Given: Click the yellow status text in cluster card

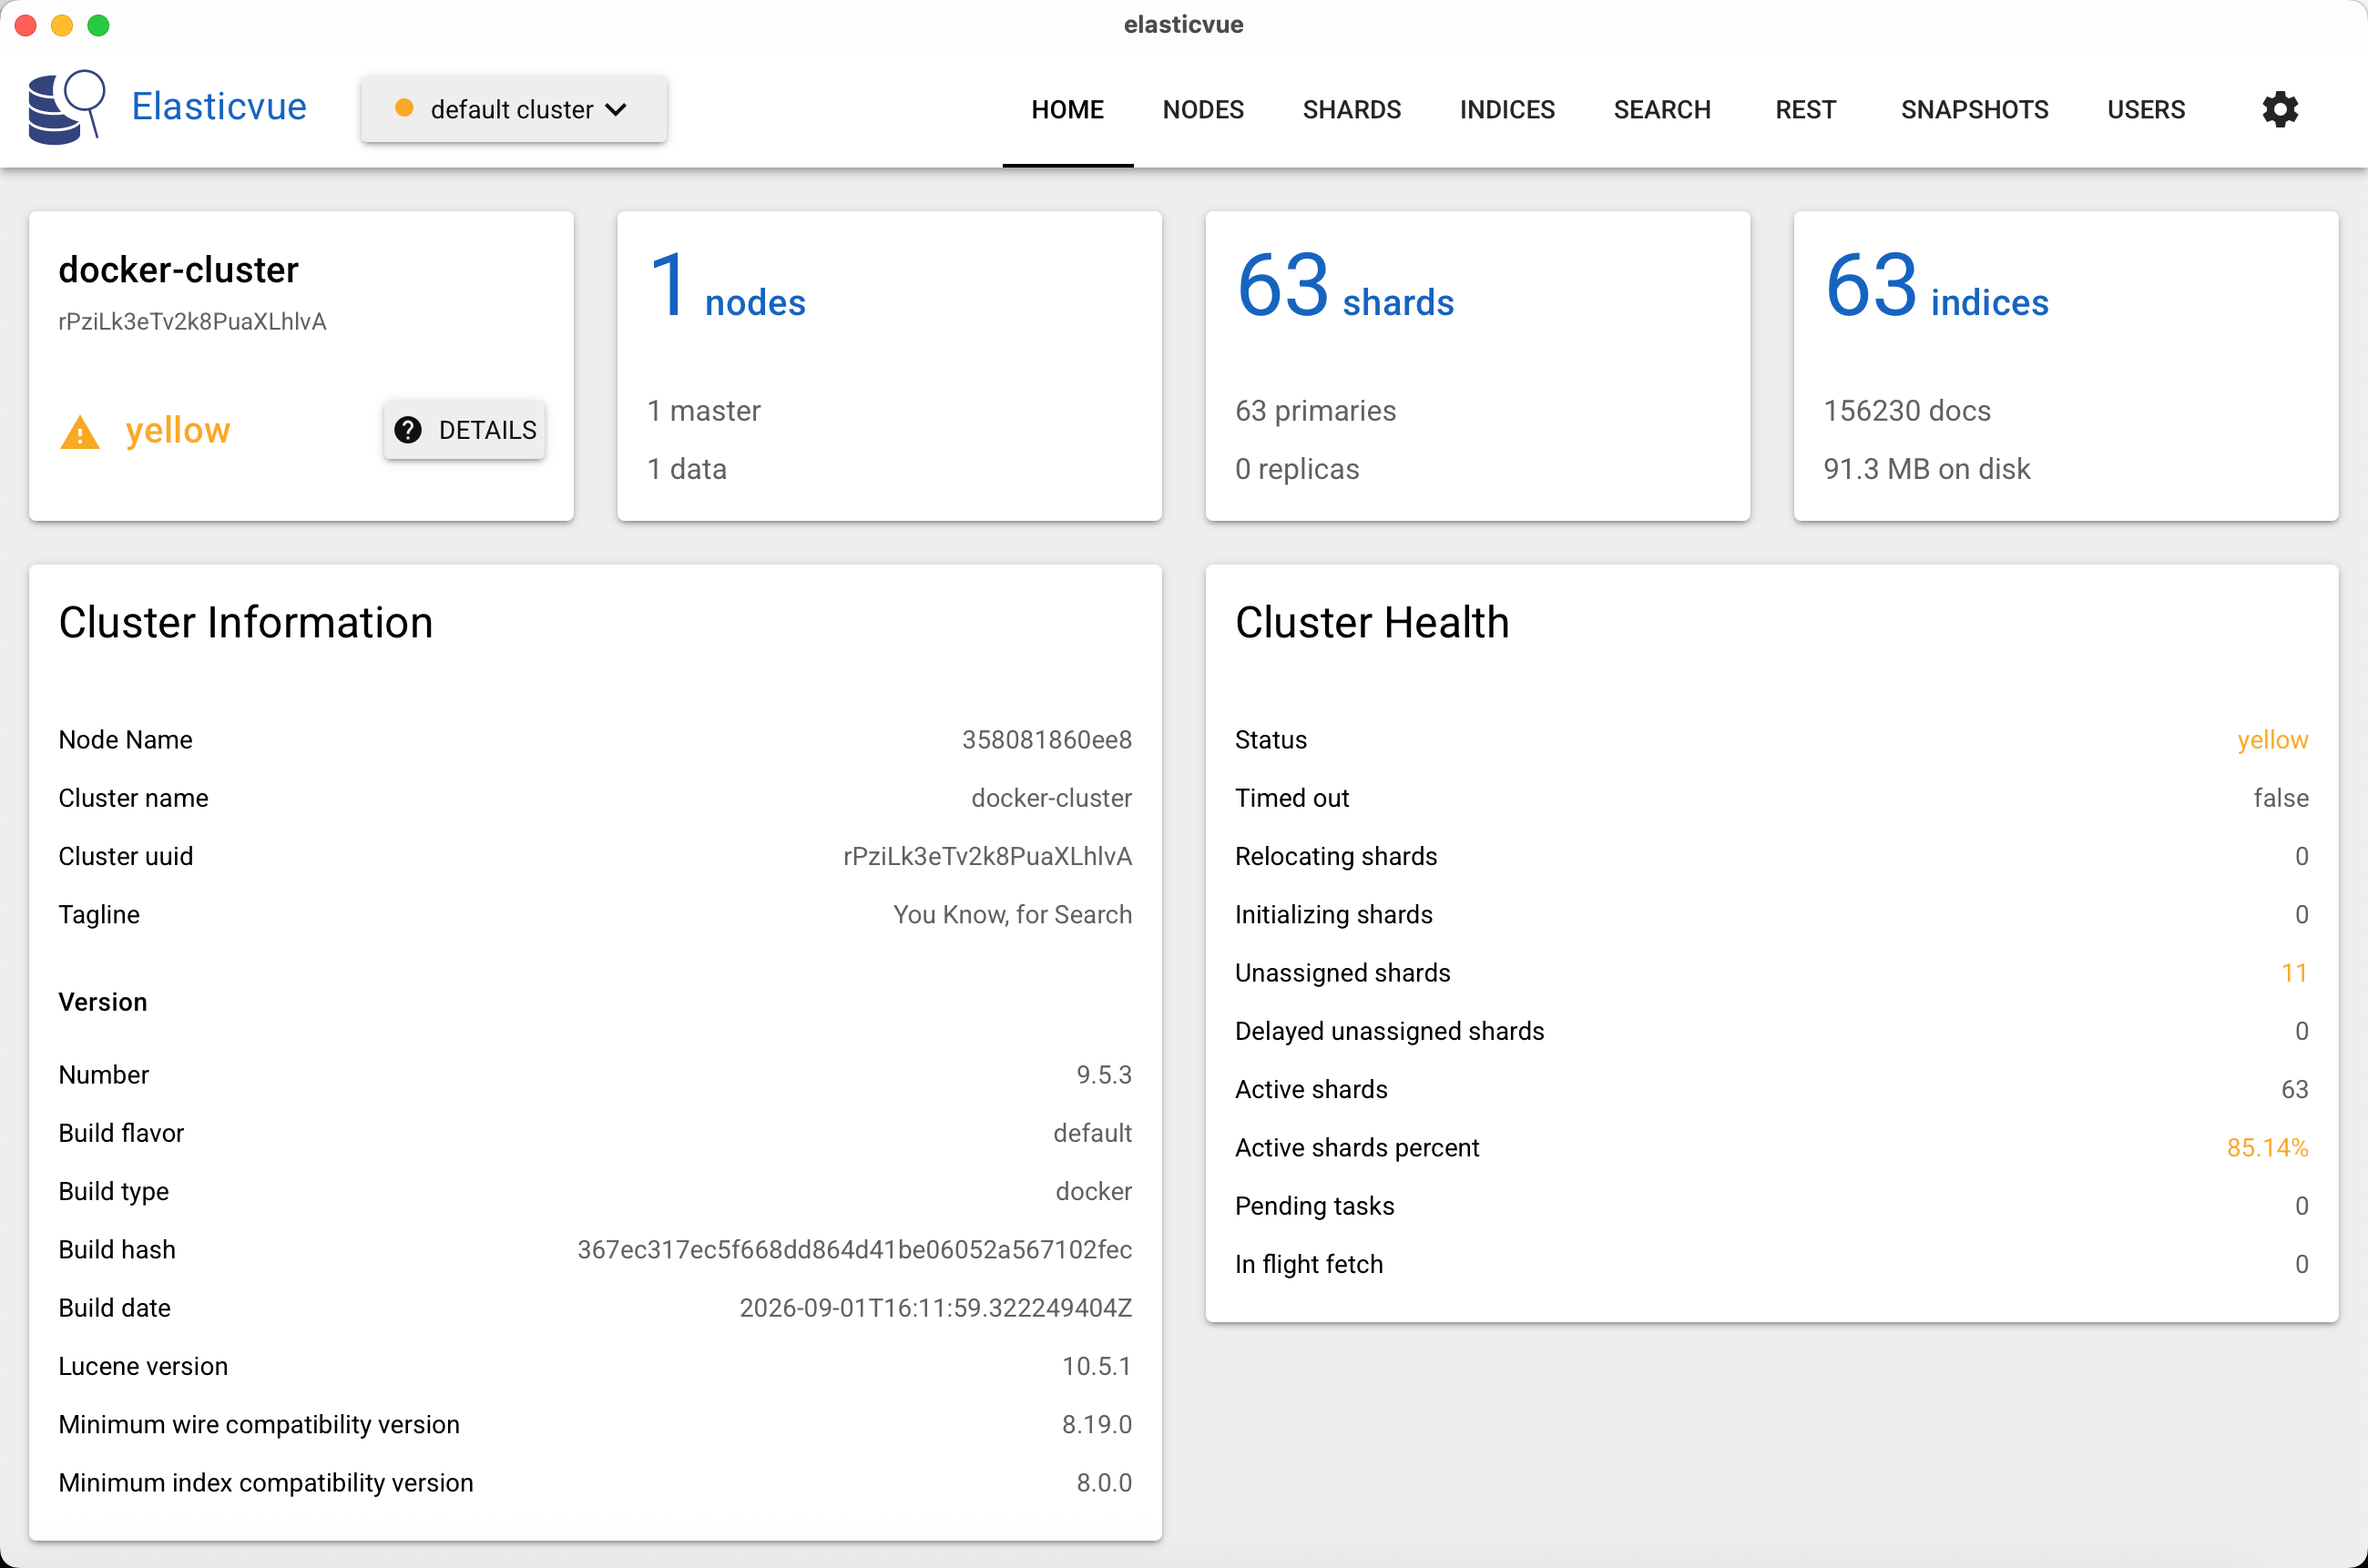Looking at the screenshot, I should [x=178, y=430].
